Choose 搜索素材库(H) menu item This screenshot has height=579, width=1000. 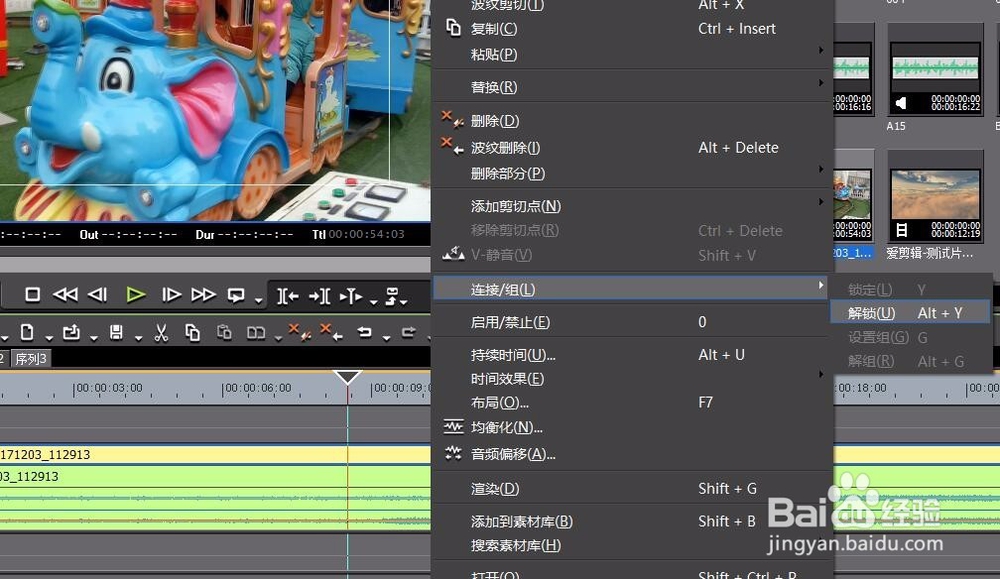click(x=632, y=545)
